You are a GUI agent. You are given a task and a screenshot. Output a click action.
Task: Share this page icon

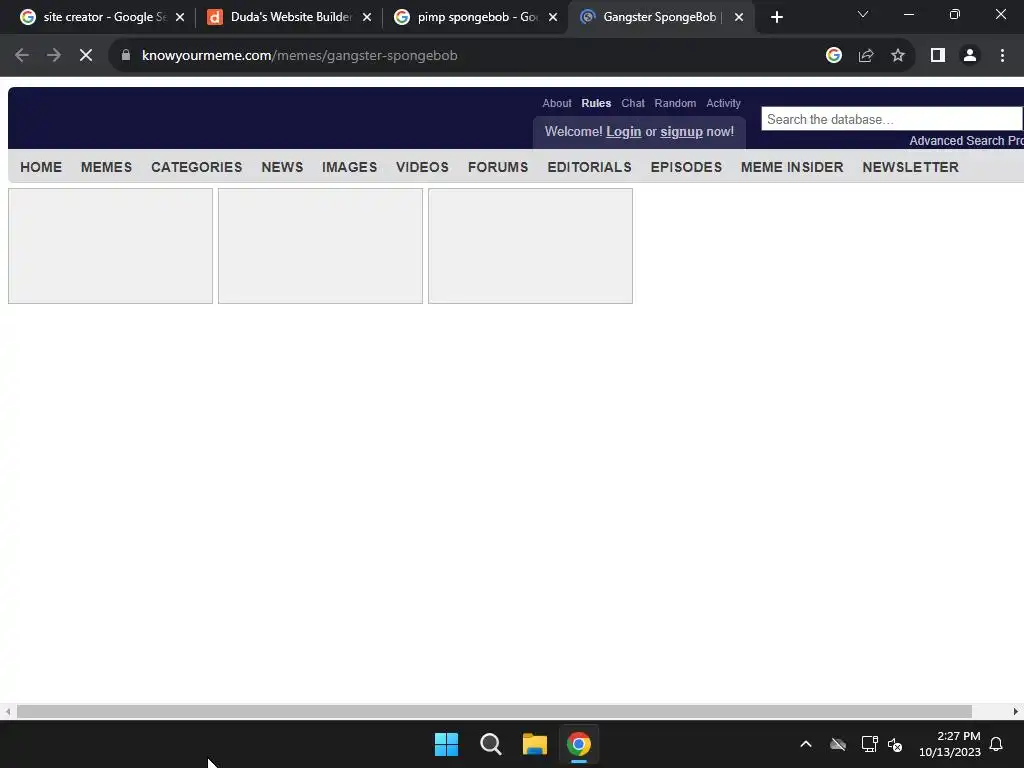866,56
